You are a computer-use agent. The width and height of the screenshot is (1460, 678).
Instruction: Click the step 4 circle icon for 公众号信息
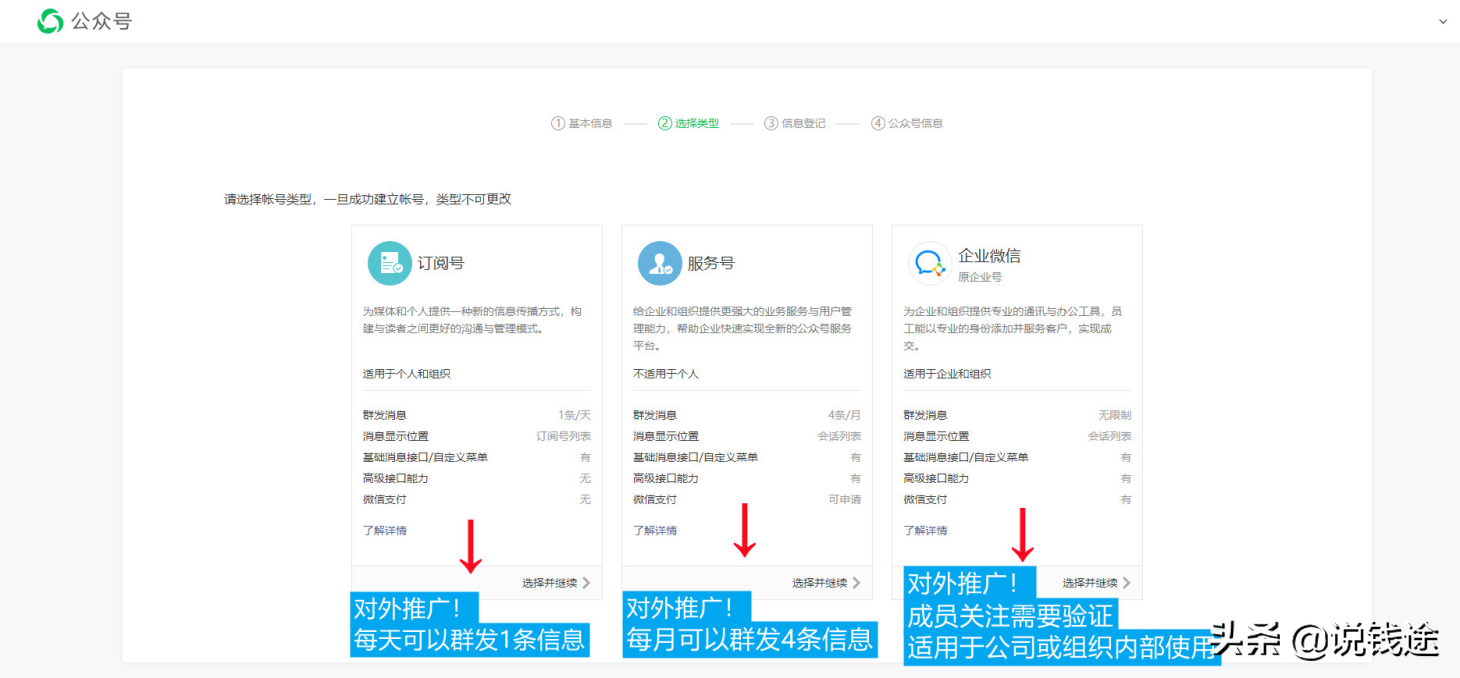click(x=876, y=122)
